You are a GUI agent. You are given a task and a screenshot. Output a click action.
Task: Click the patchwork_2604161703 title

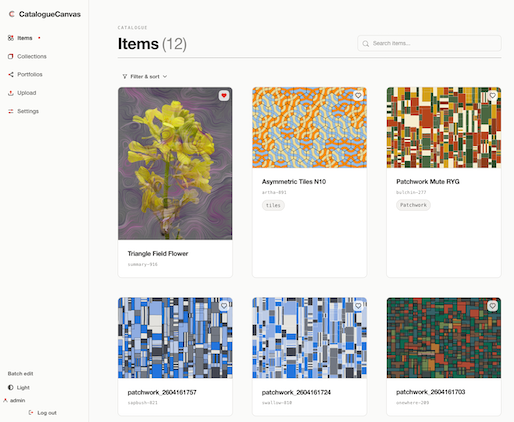point(430,392)
